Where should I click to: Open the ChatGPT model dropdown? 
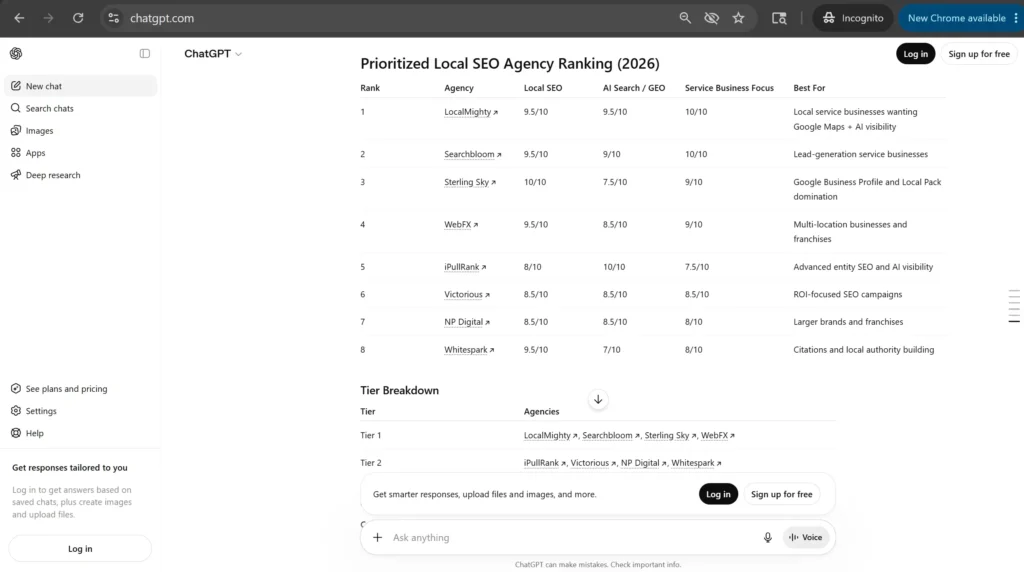click(213, 54)
